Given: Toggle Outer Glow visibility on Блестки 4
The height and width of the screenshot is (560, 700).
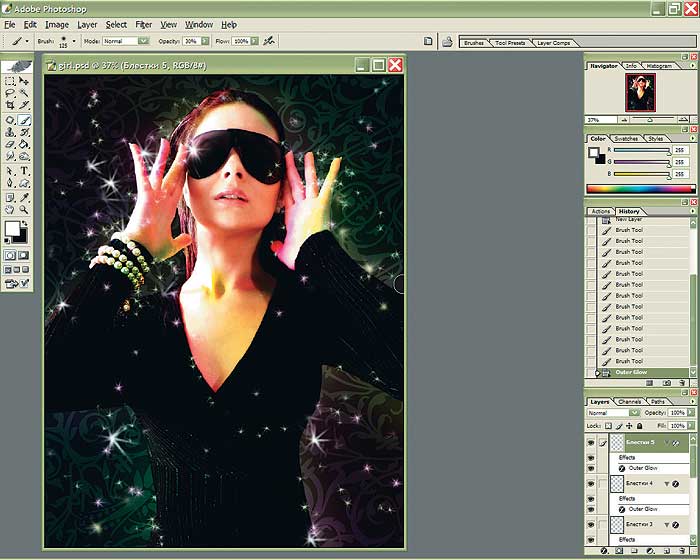Looking at the screenshot, I should tap(591, 510).
